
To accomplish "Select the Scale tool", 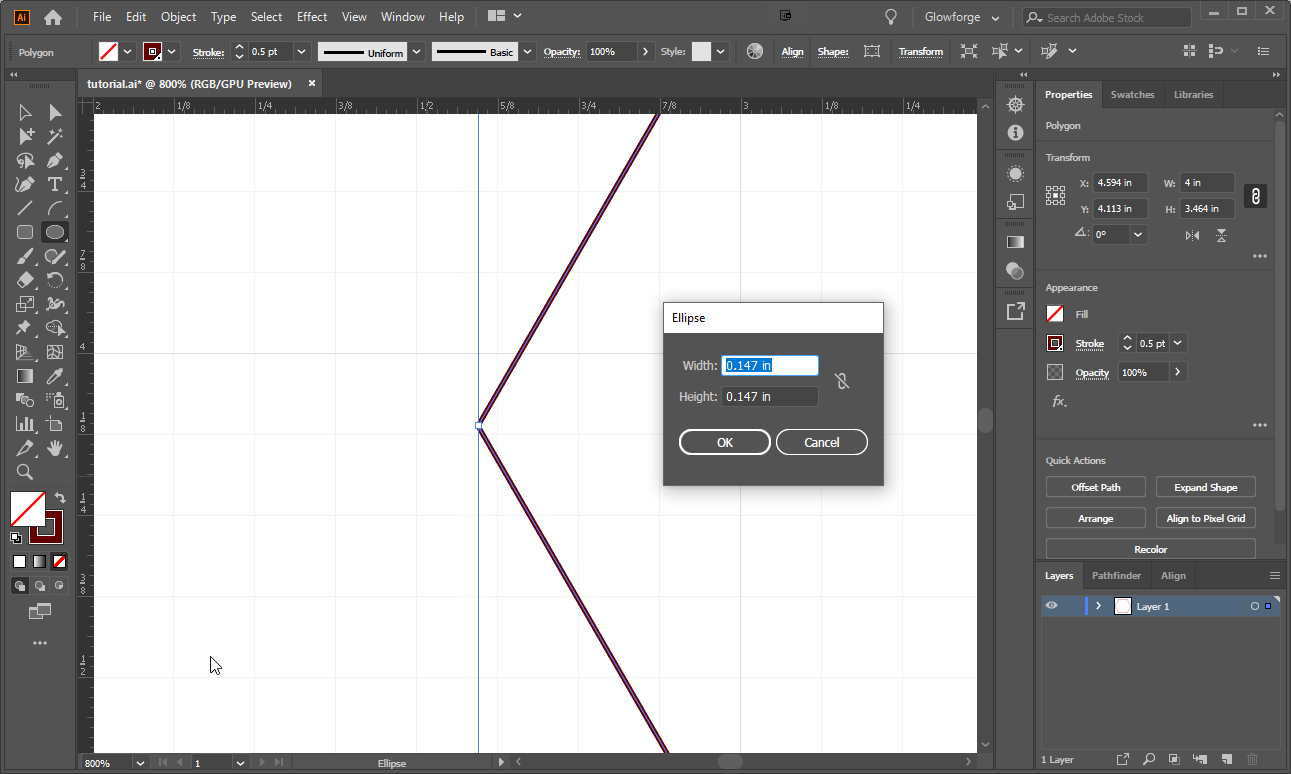I will click(25, 304).
